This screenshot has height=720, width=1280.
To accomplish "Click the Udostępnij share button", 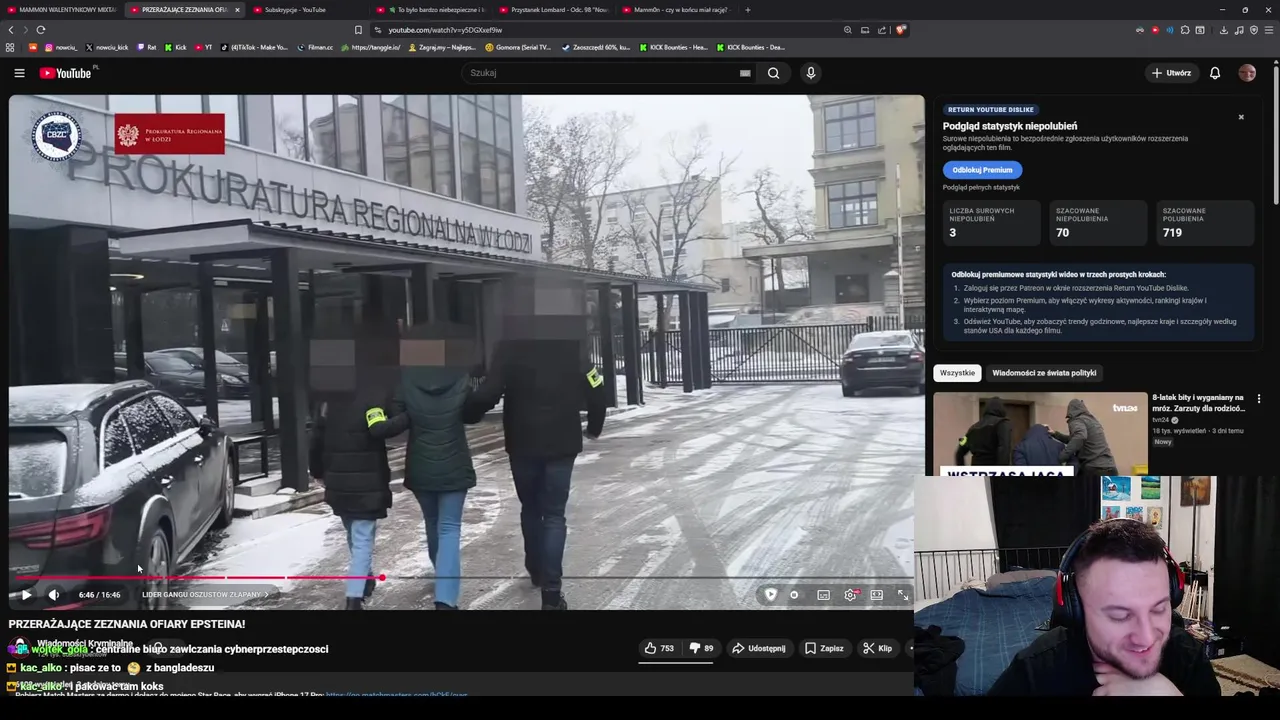I will click(x=759, y=648).
